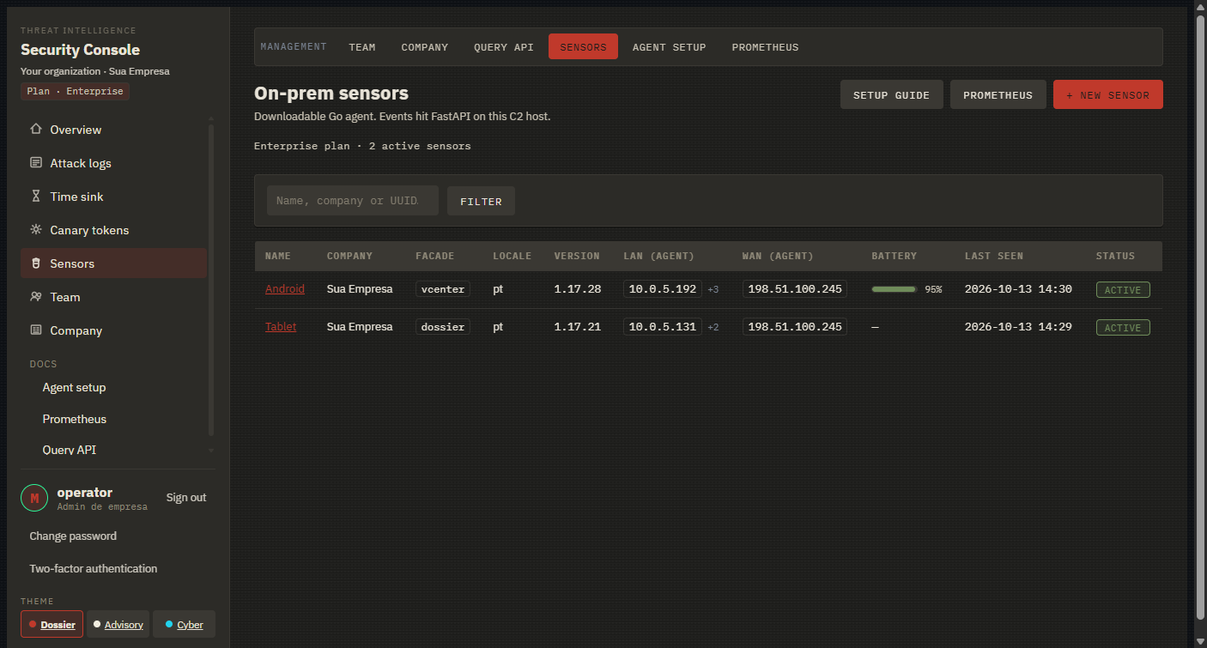The width and height of the screenshot is (1207, 648).
Task: Click the Filter button
Action: point(481,201)
